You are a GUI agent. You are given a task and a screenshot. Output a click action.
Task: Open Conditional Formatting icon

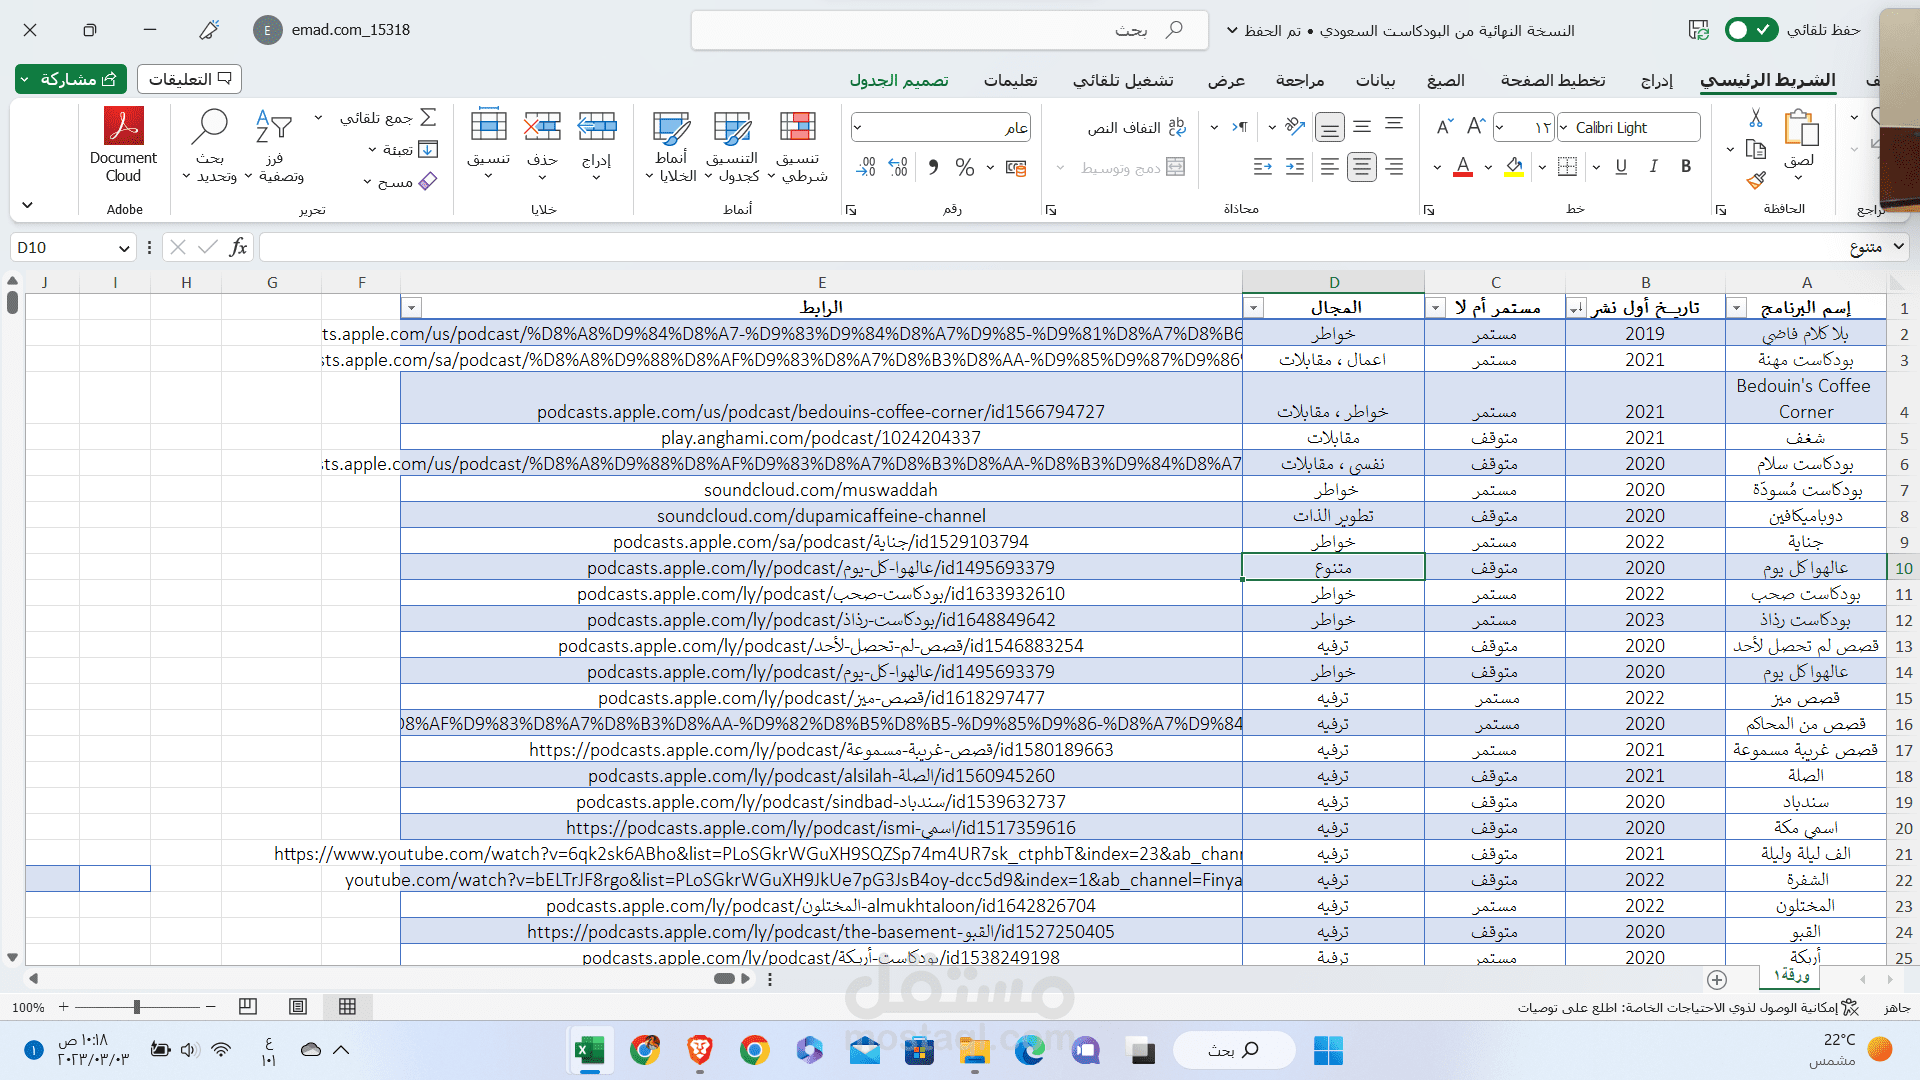tap(797, 128)
